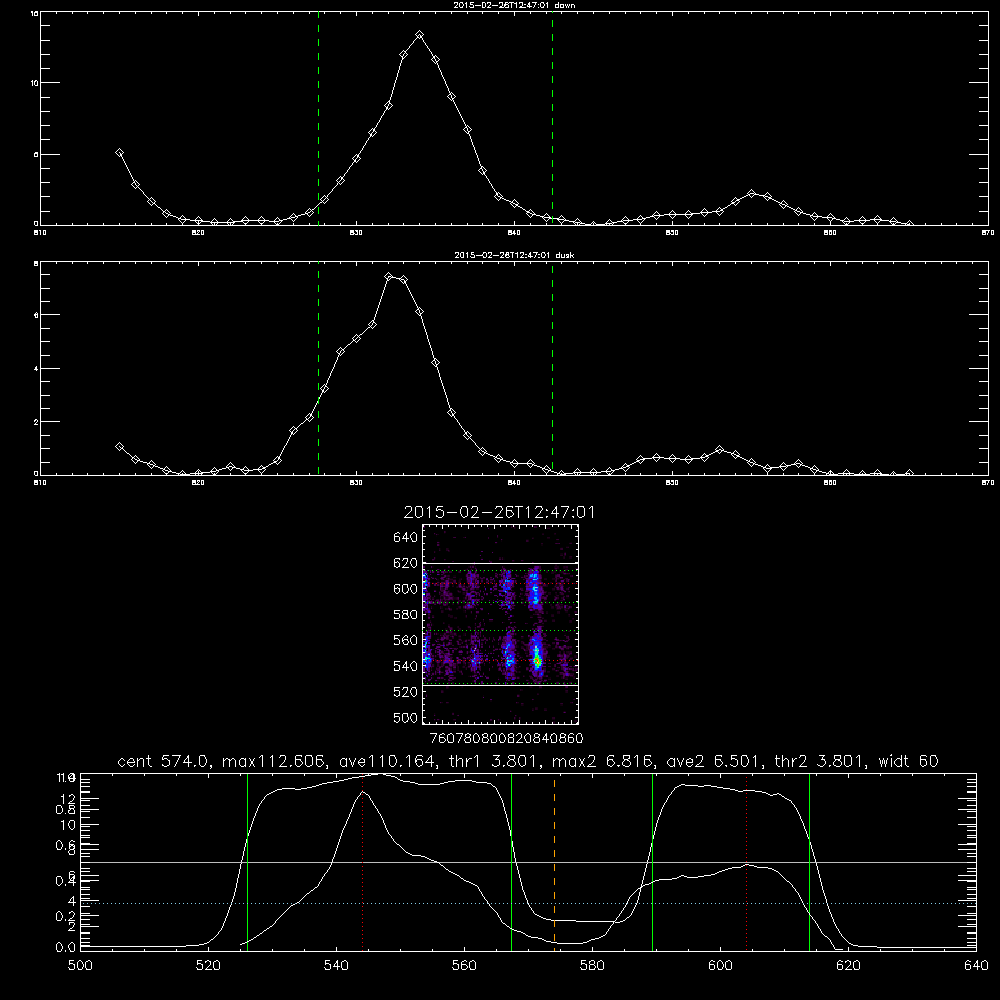Click the 'ave2 6.501' value in stats header
This screenshot has width=1000, height=1000.
714,761
